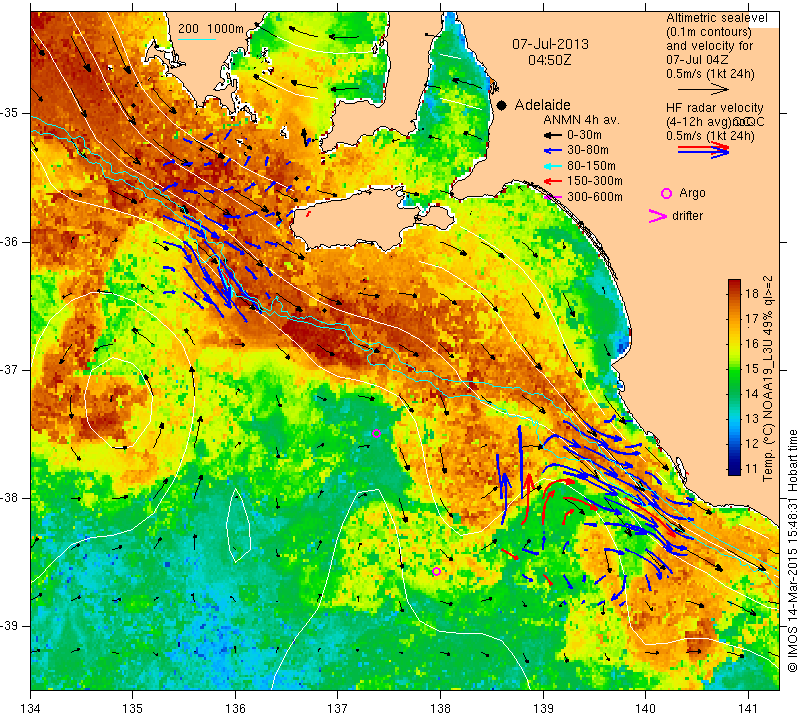Click the 'Temp. (°C) NOAA19_L3U' colorbar label
Screen dimensions: 800x720
pos(768,379)
